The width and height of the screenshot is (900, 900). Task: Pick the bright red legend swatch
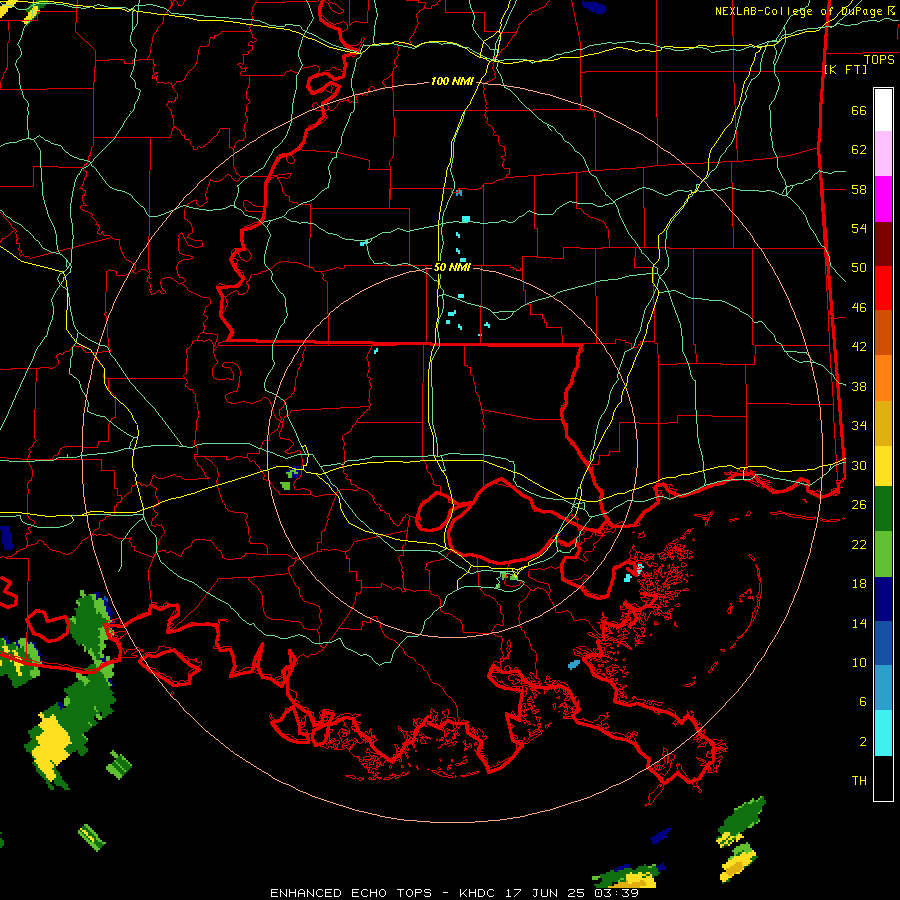tap(883, 289)
